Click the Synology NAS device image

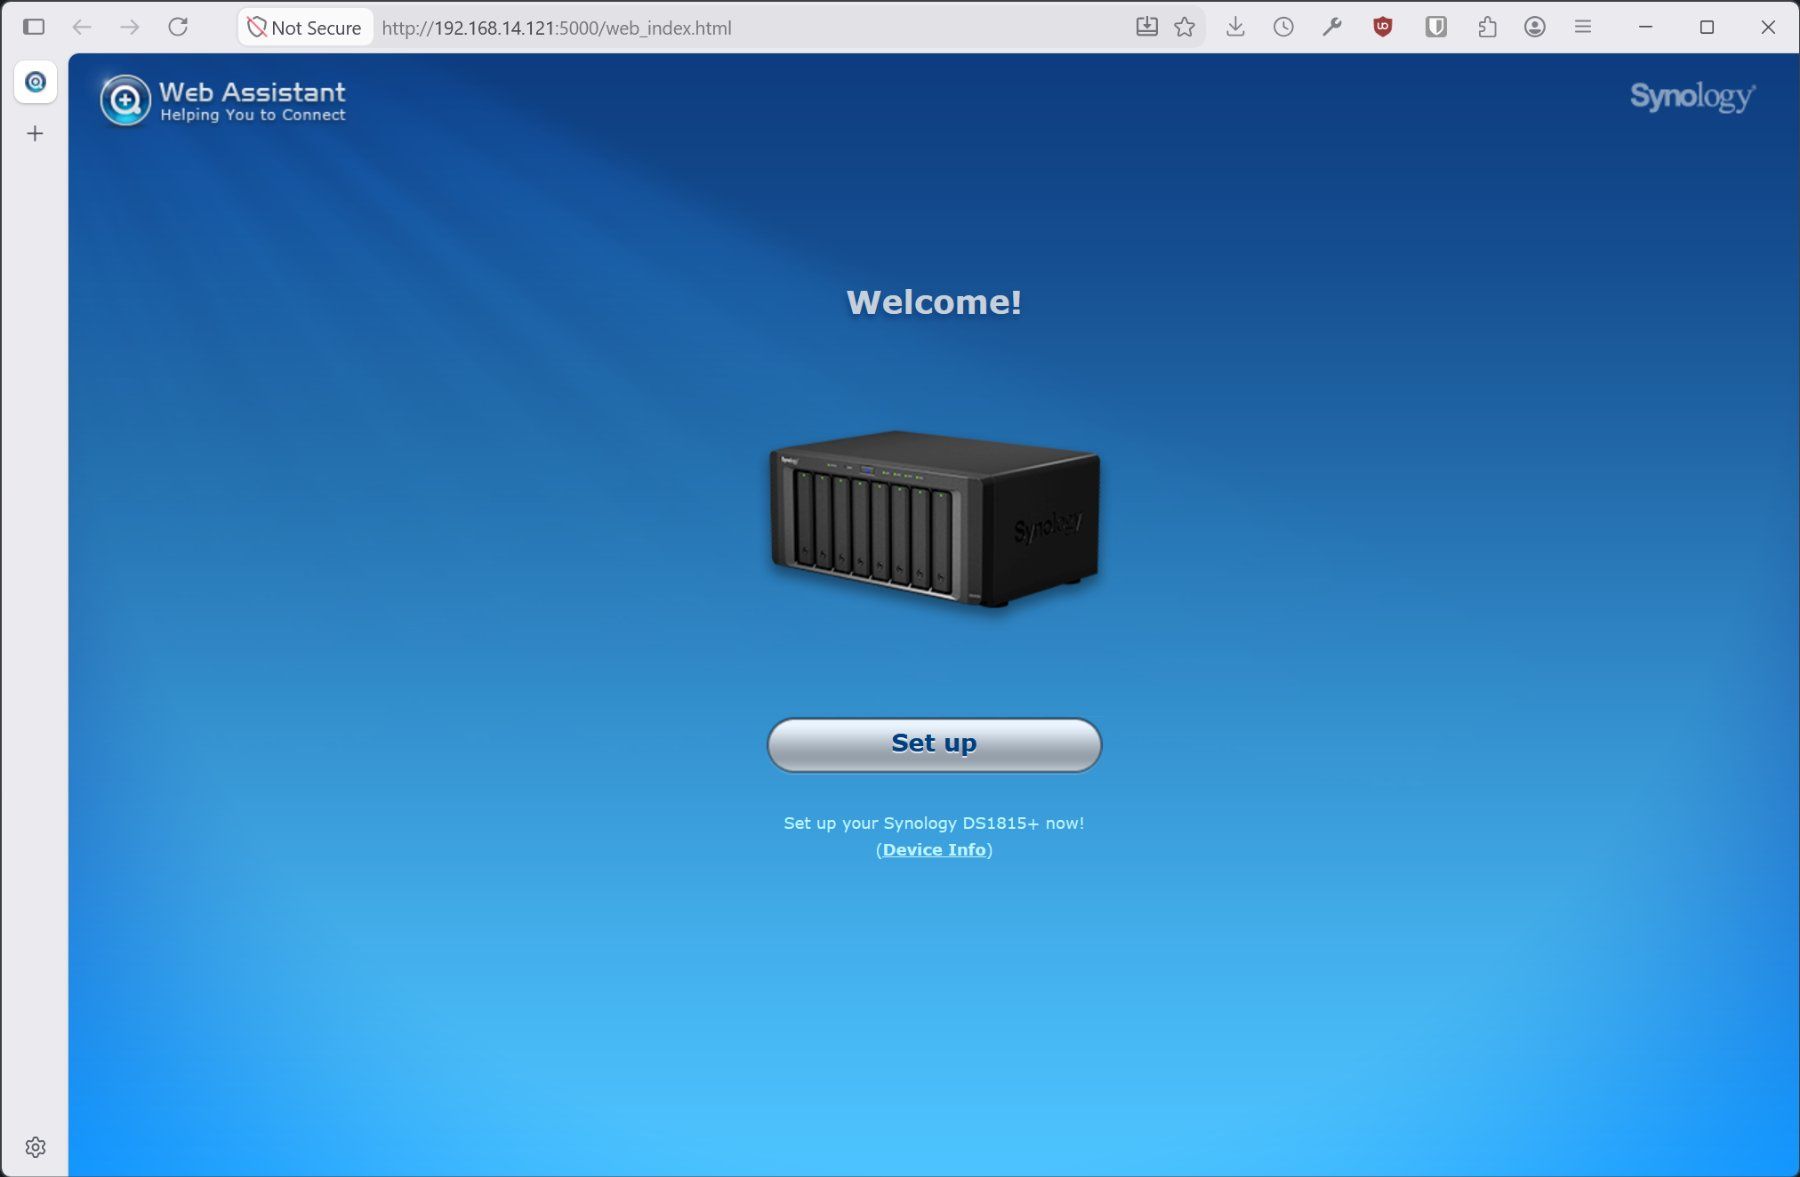pyautogui.click(x=934, y=518)
